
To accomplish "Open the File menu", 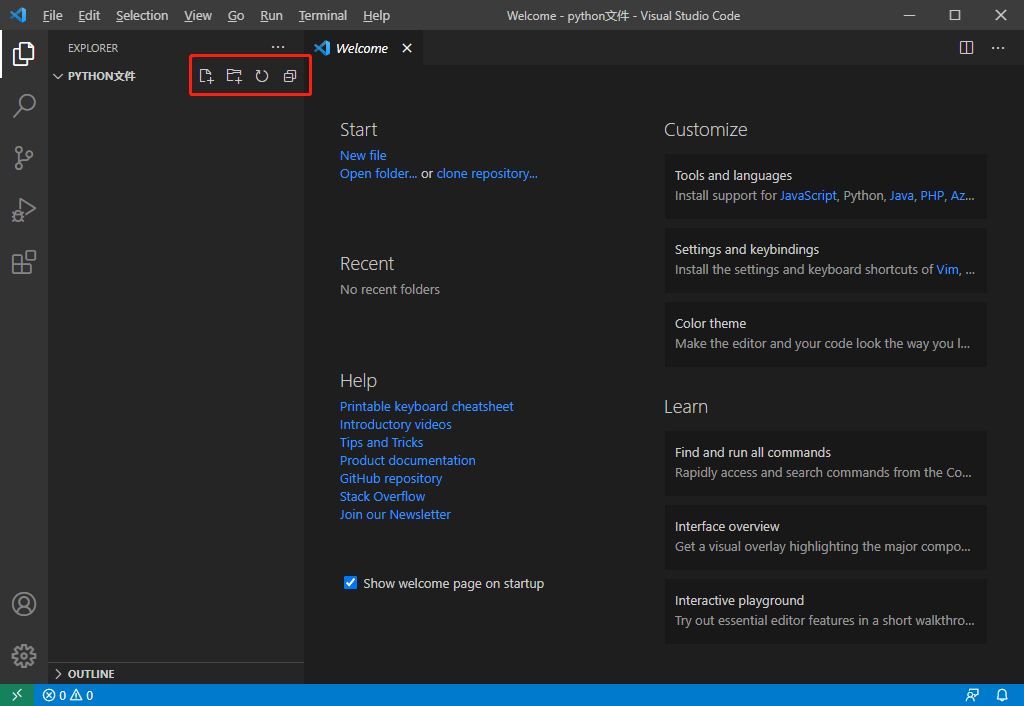I will [x=53, y=15].
